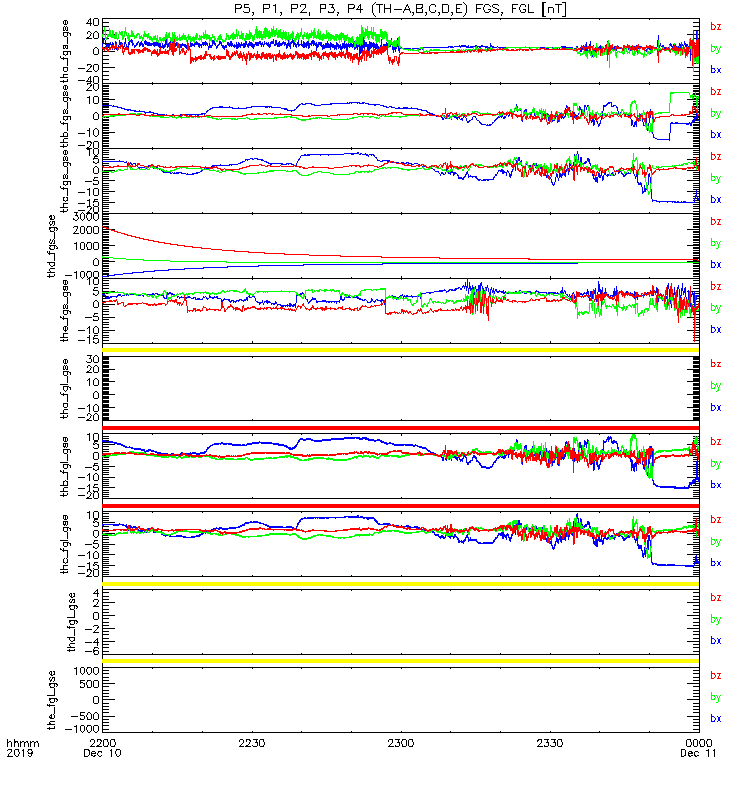750x800 pixels.
Task: Click the 'hhmm' time format label
Action: [22, 743]
